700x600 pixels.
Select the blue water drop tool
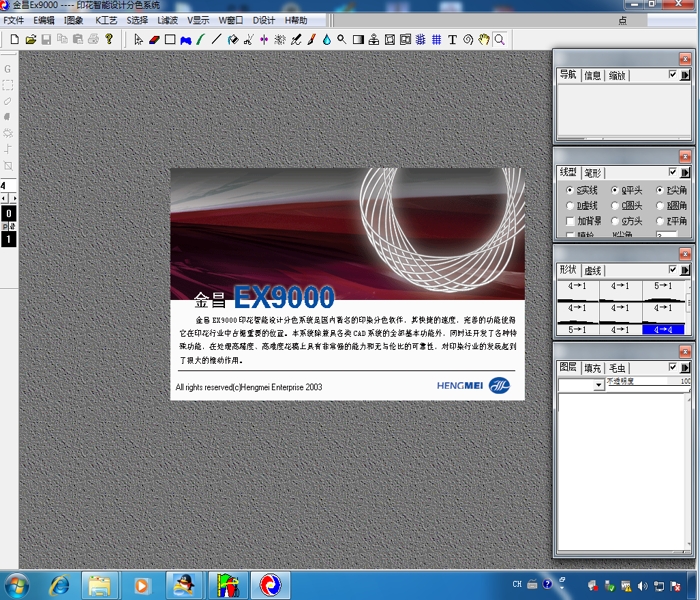coord(327,40)
